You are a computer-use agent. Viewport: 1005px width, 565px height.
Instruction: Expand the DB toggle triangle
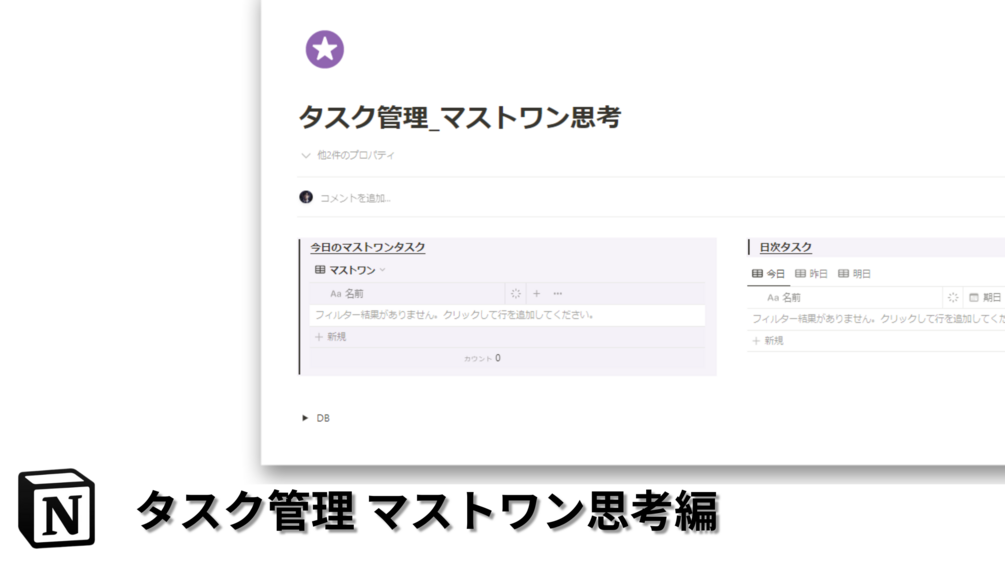tap(305, 418)
